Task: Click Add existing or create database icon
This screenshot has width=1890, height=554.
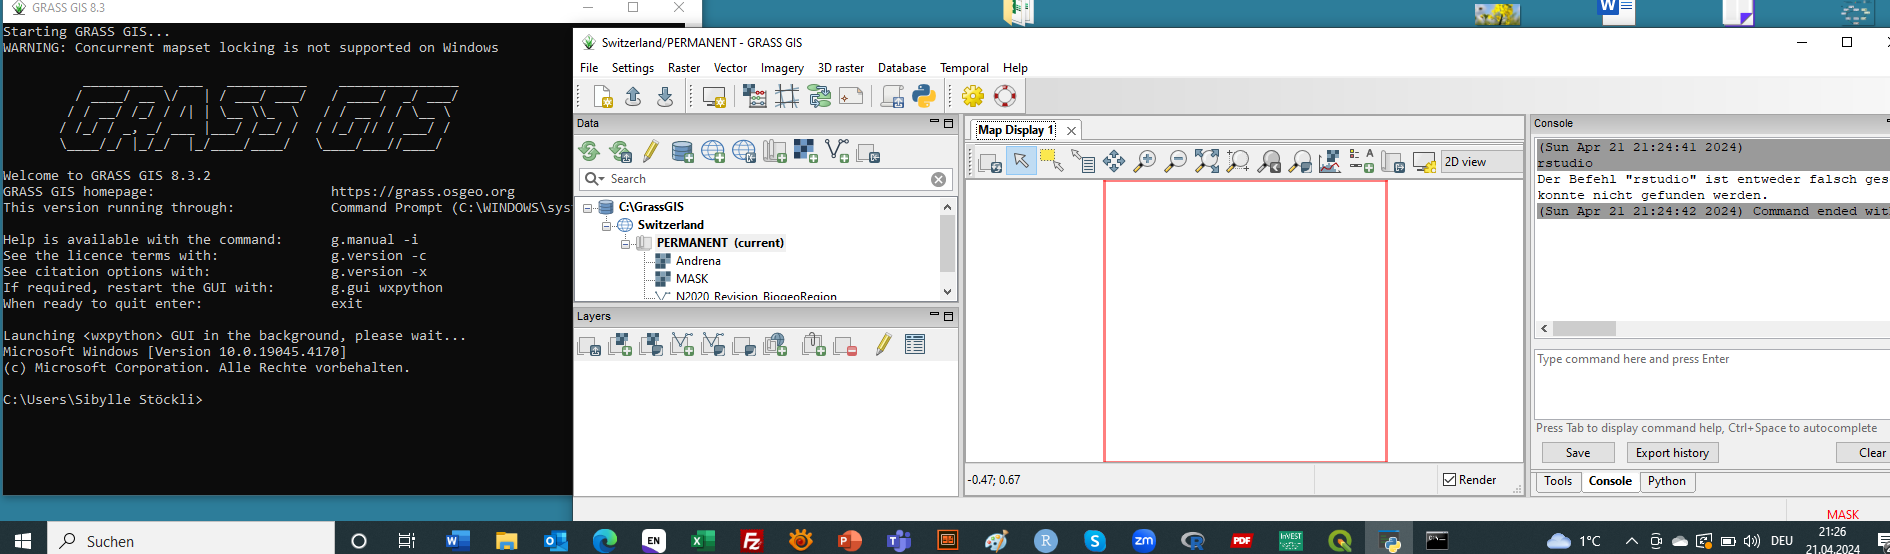Action: click(683, 151)
